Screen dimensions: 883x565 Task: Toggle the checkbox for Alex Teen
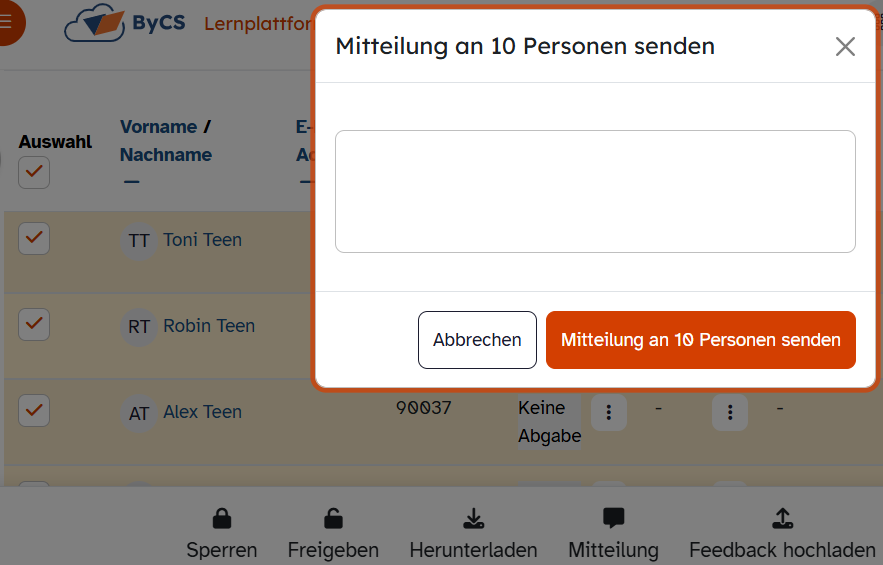34,411
